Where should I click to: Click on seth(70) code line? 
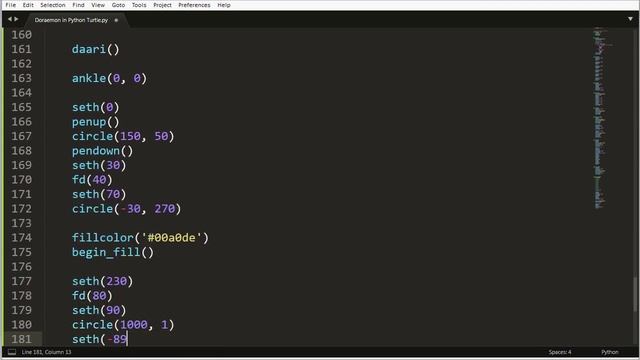99,194
